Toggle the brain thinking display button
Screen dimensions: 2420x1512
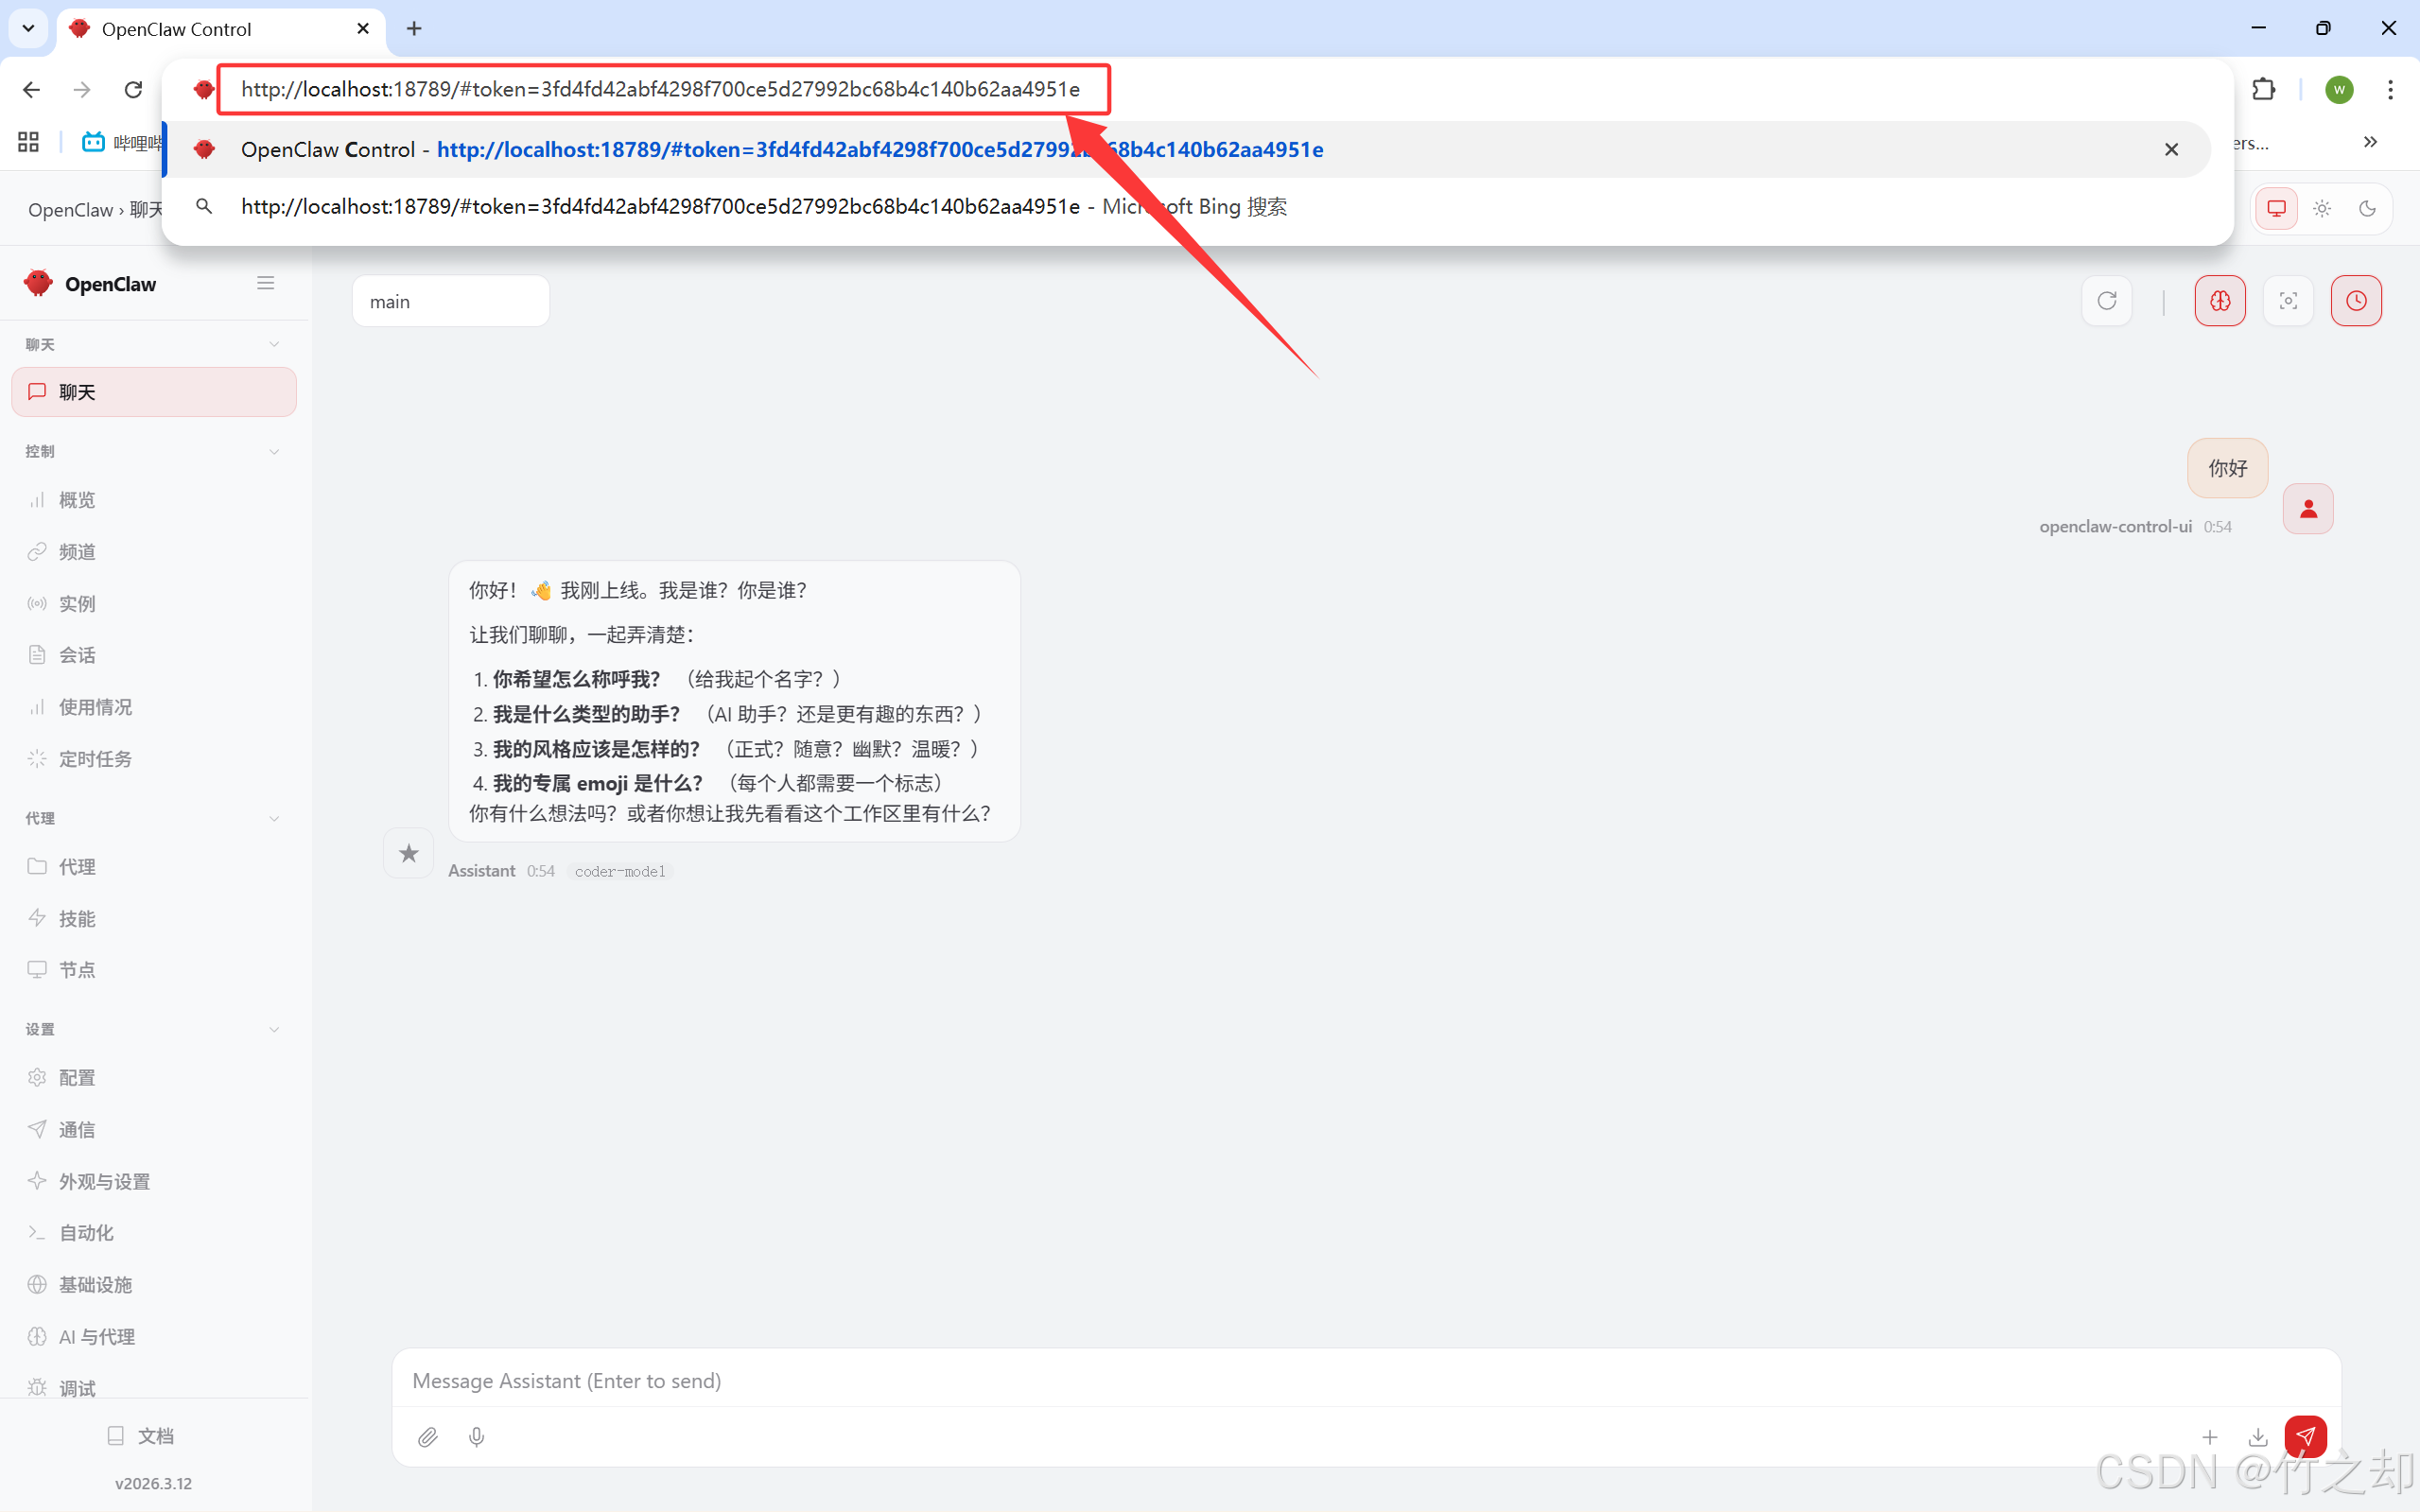point(2220,301)
